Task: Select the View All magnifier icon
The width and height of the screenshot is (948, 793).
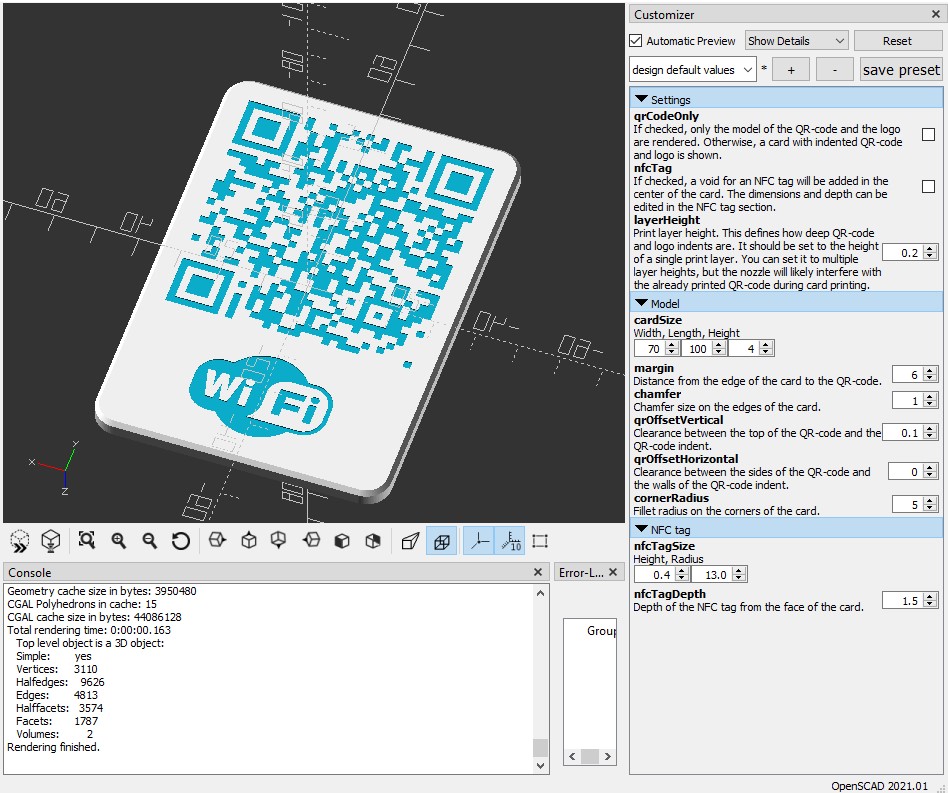Action: 86,540
